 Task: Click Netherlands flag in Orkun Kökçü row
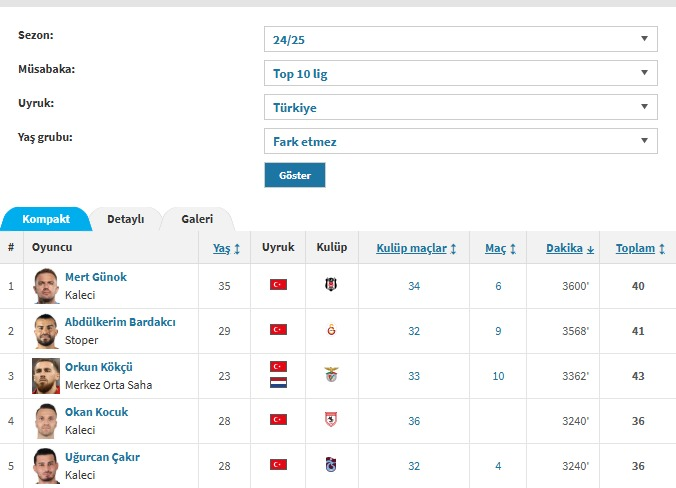coord(279,382)
